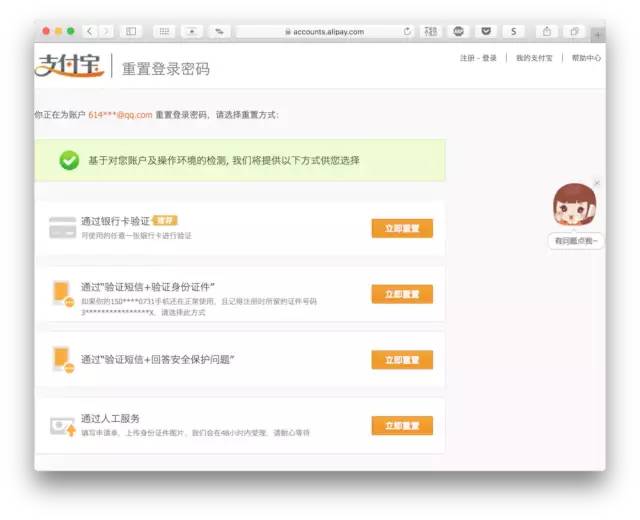Screen dimensions: 640x520
Task: Go forward with Safari's forward arrow
Action: pos(106,31)
